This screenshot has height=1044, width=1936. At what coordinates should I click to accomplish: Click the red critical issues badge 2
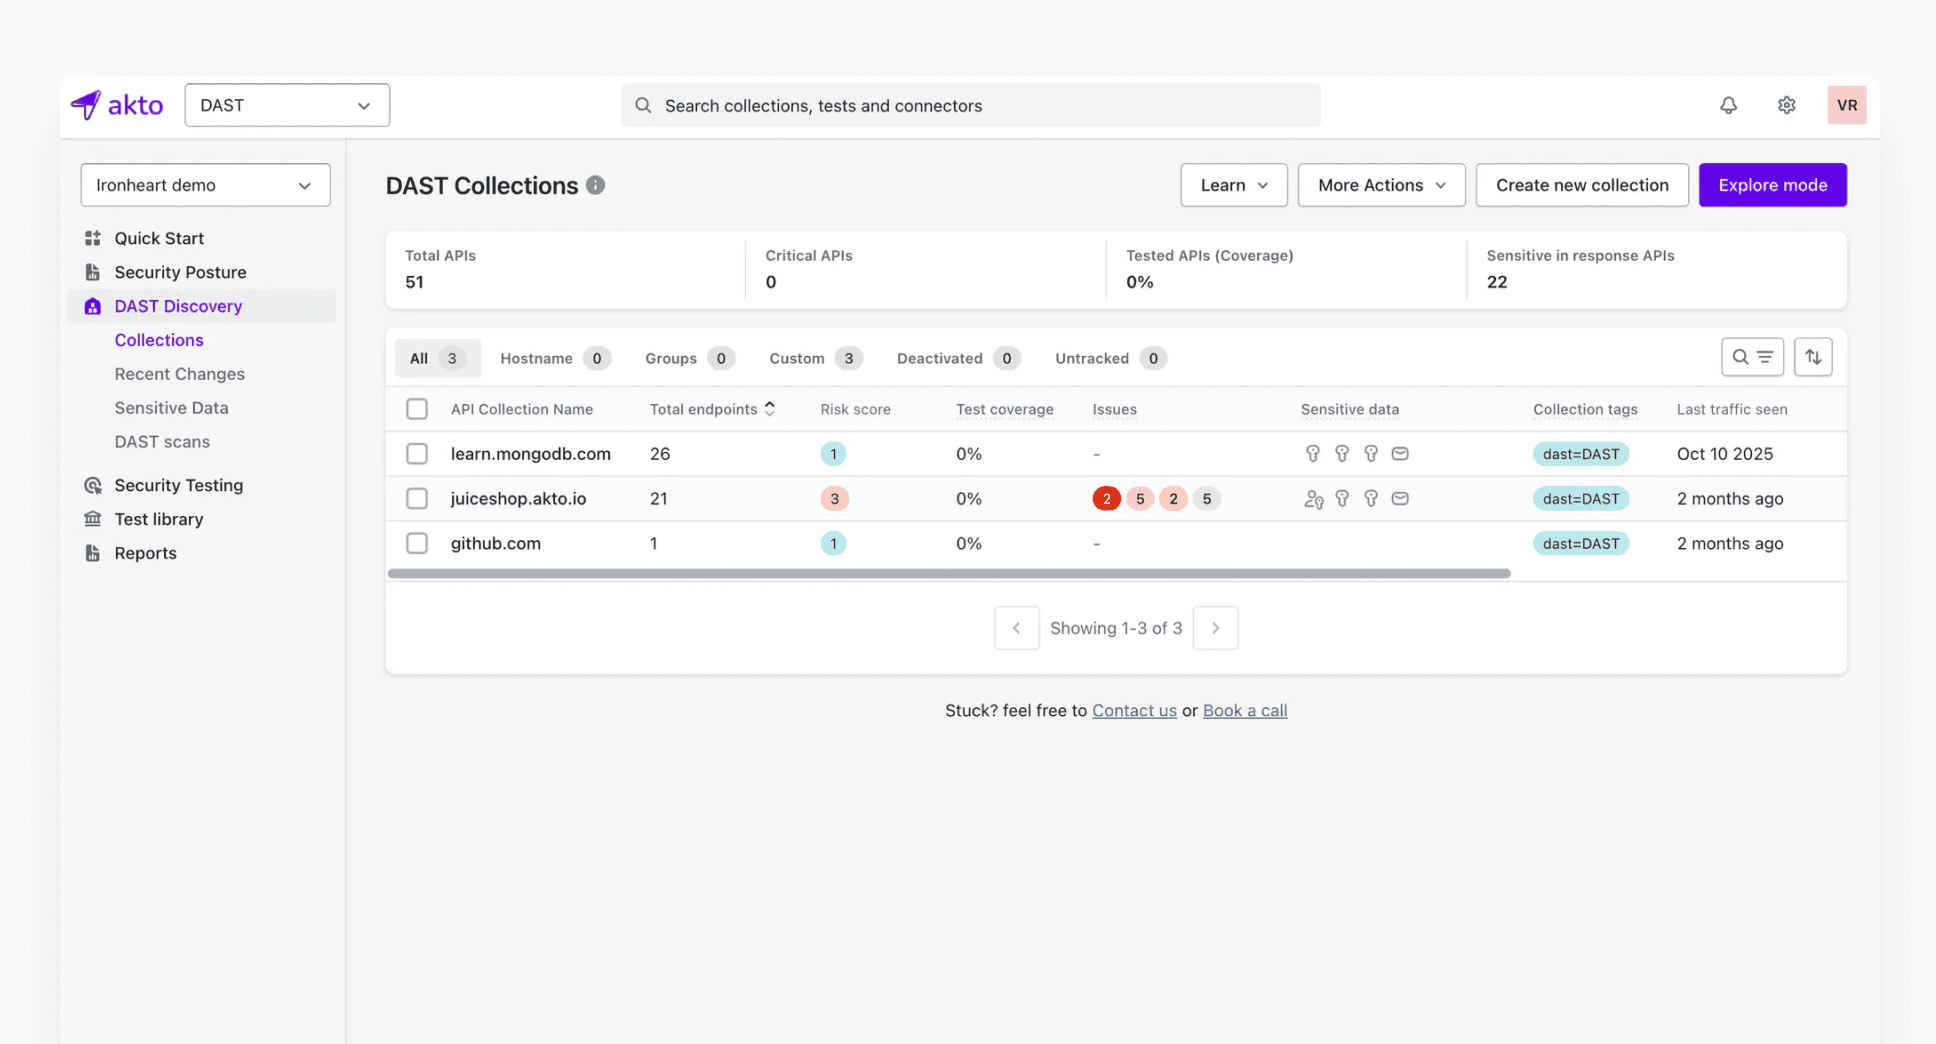(1106, 498)
